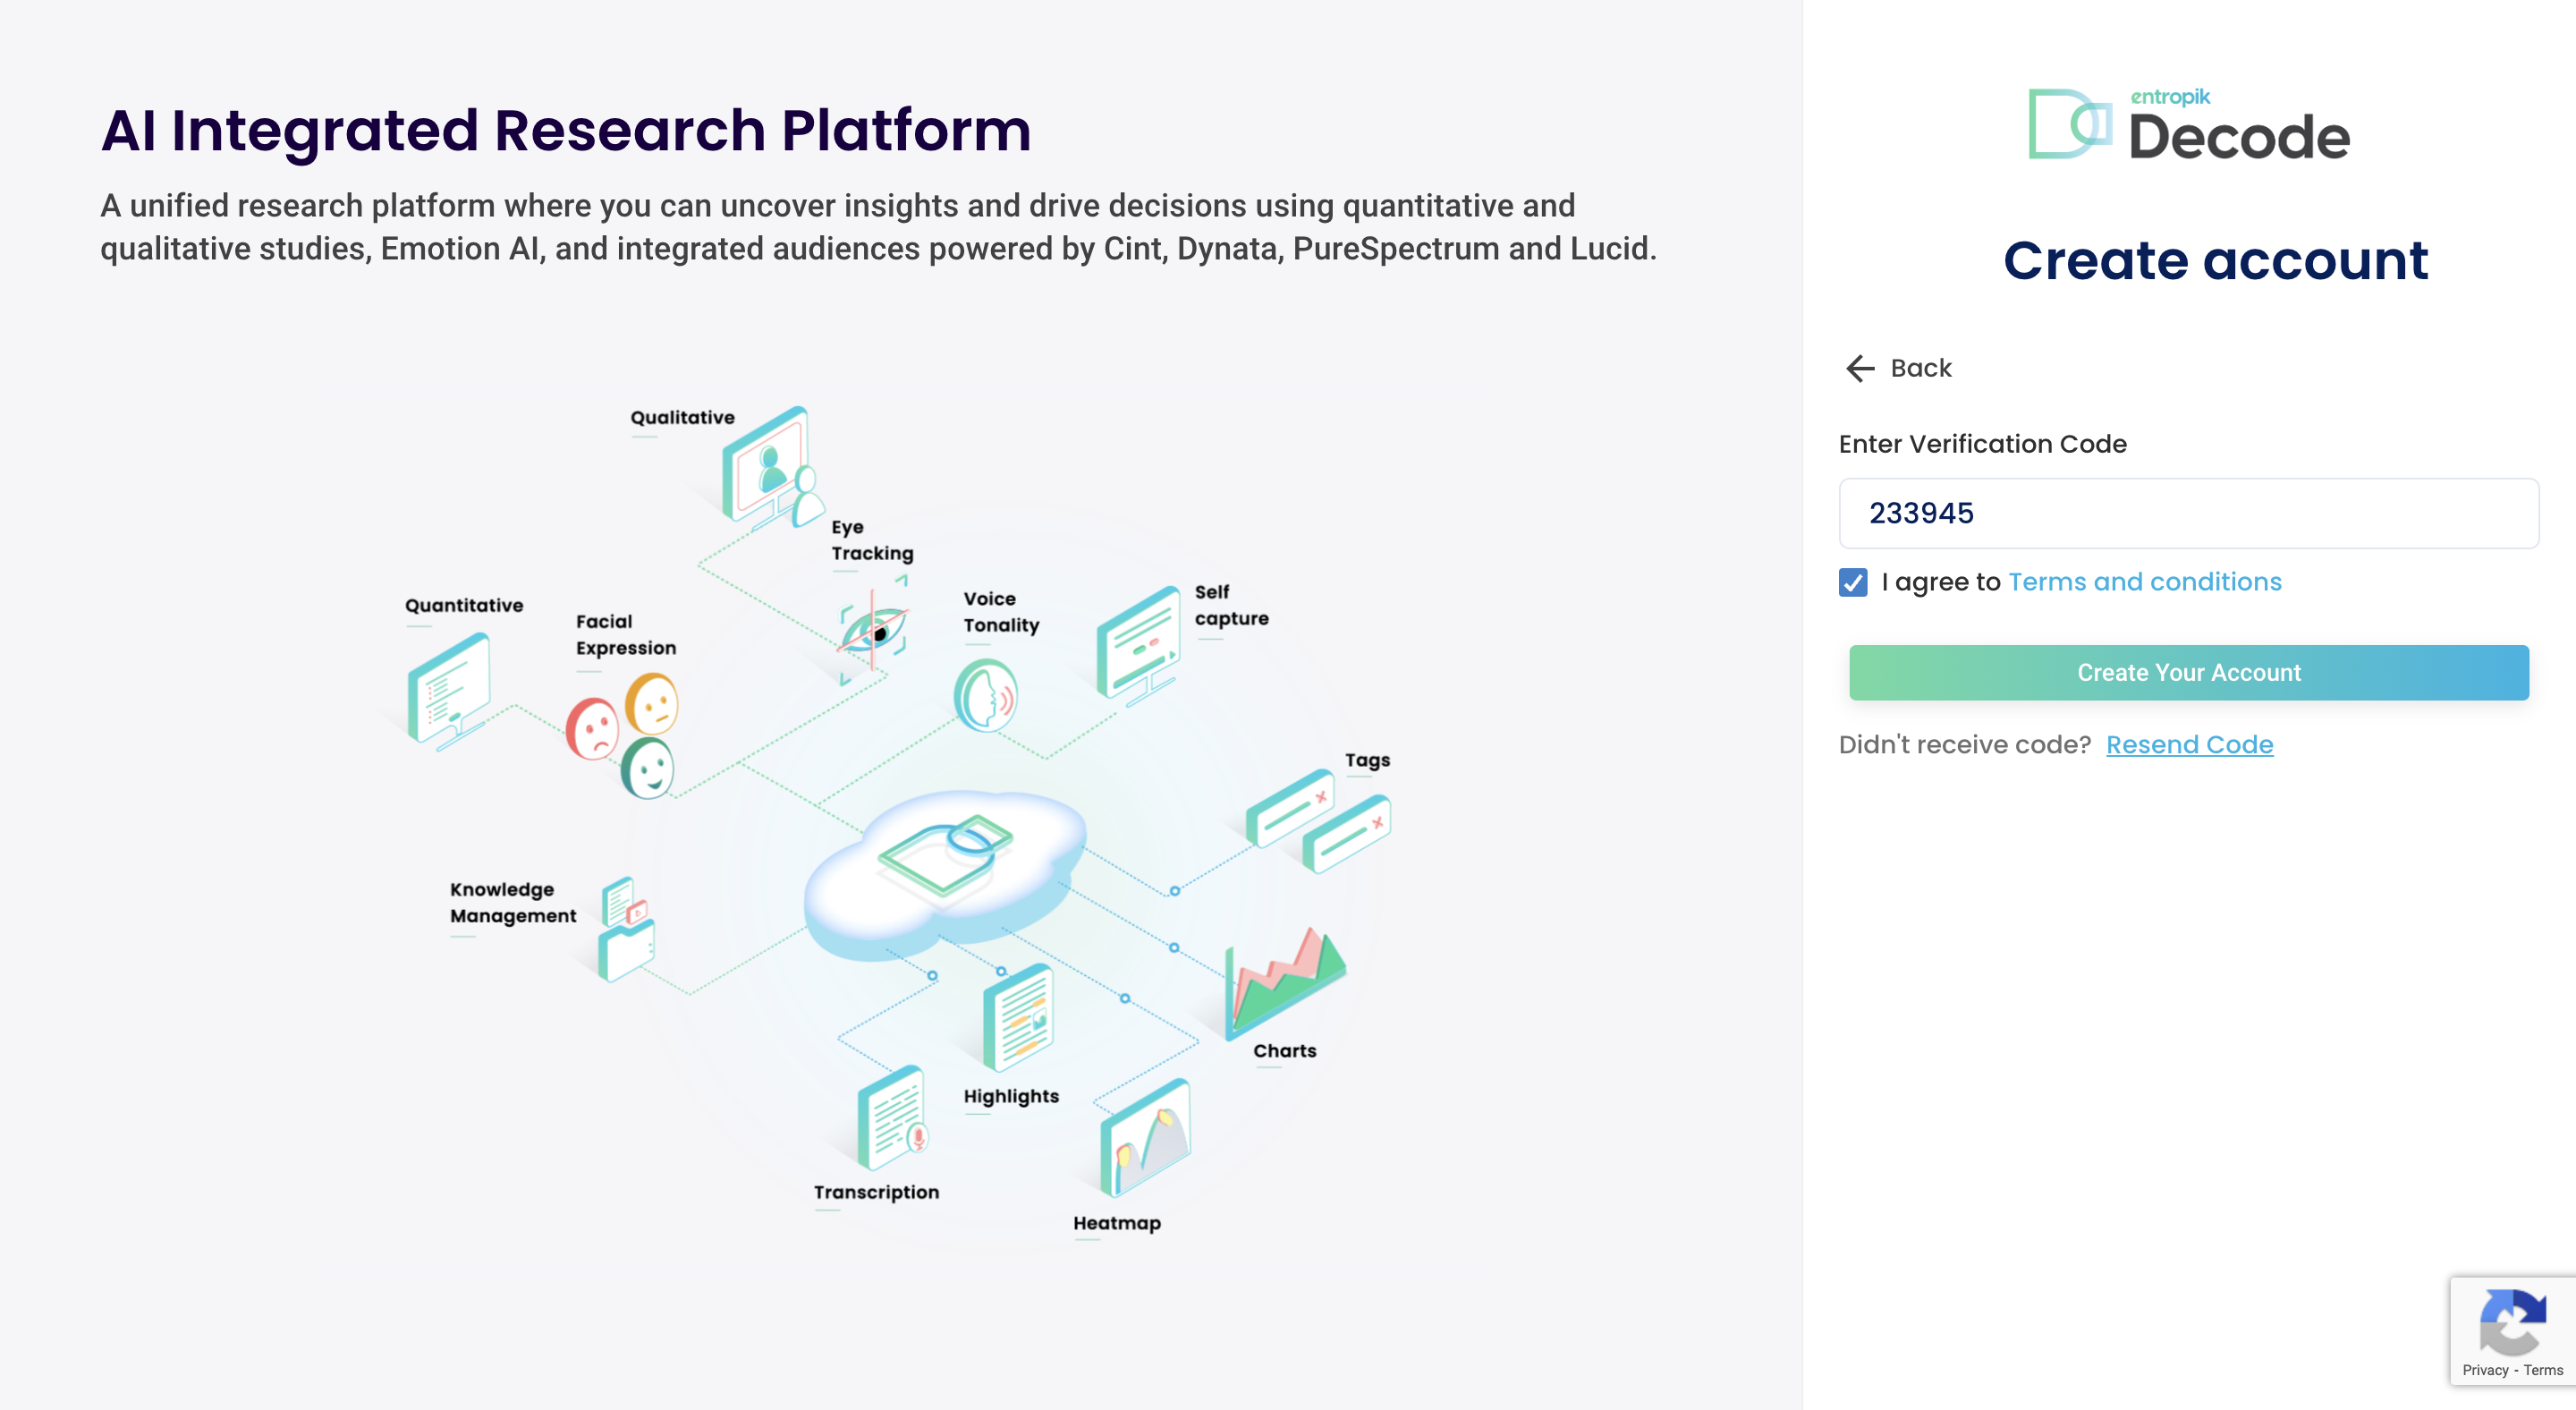Uncheck the Terms agreement checkbox
Screen dimensions: 2576x1410
(1852, 582)
